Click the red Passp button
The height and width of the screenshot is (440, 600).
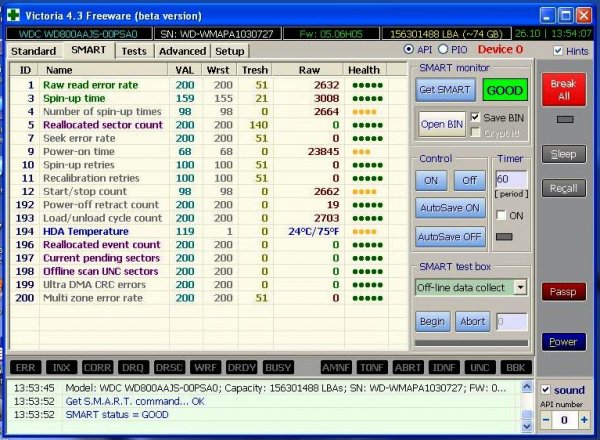click(x=564, y=292)
